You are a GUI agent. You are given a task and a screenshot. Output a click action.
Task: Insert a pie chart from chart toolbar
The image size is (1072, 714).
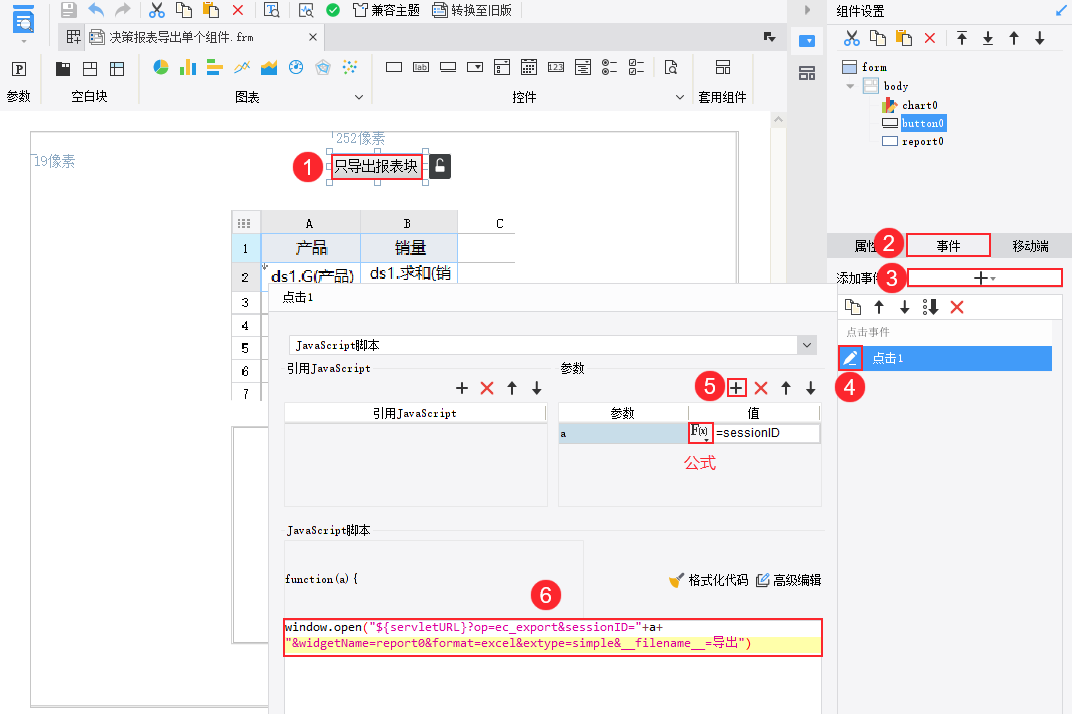tap(161, 67)
